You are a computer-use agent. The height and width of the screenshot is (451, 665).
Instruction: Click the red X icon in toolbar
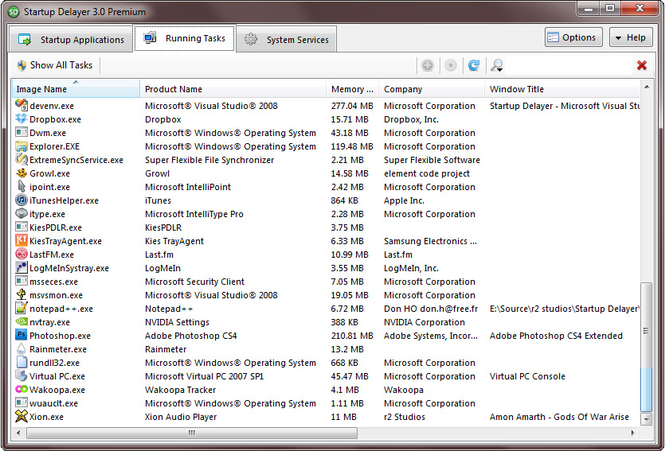(x=641, y=65)
